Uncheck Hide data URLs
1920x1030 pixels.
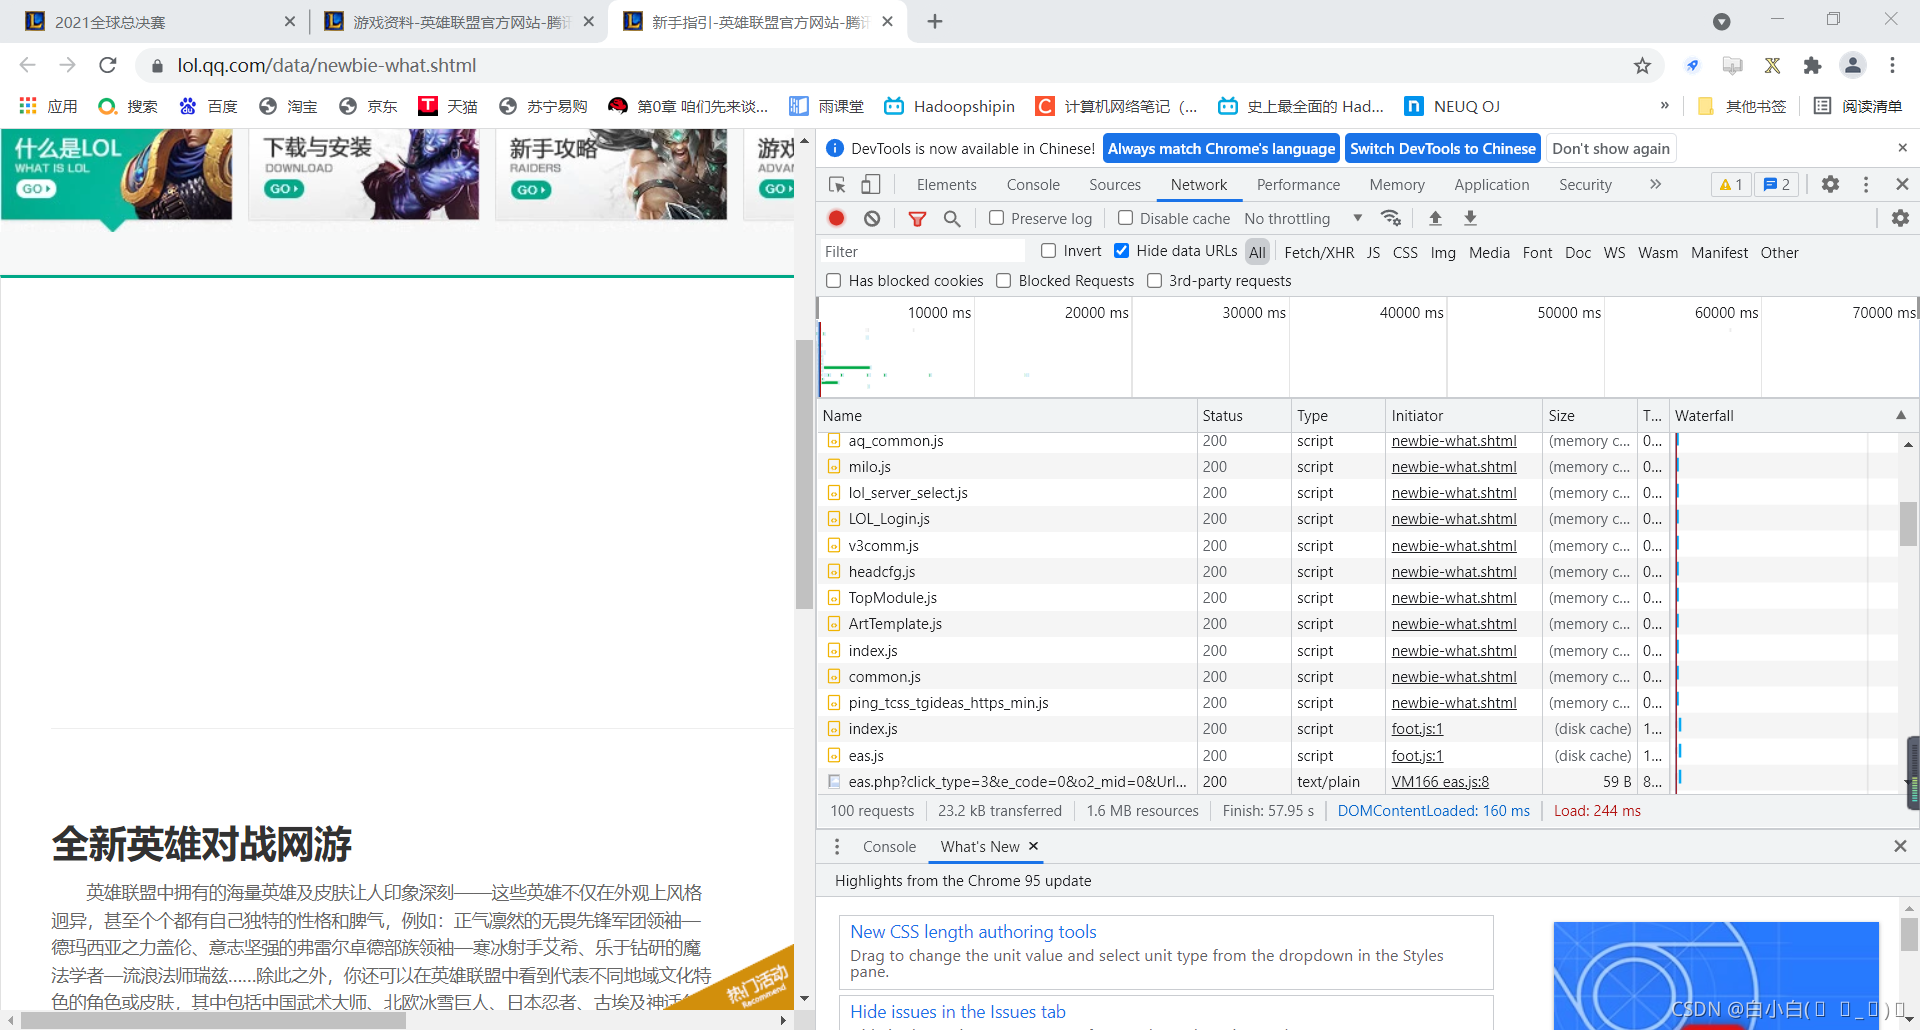pyautogui.click(x=1122, y=251)
